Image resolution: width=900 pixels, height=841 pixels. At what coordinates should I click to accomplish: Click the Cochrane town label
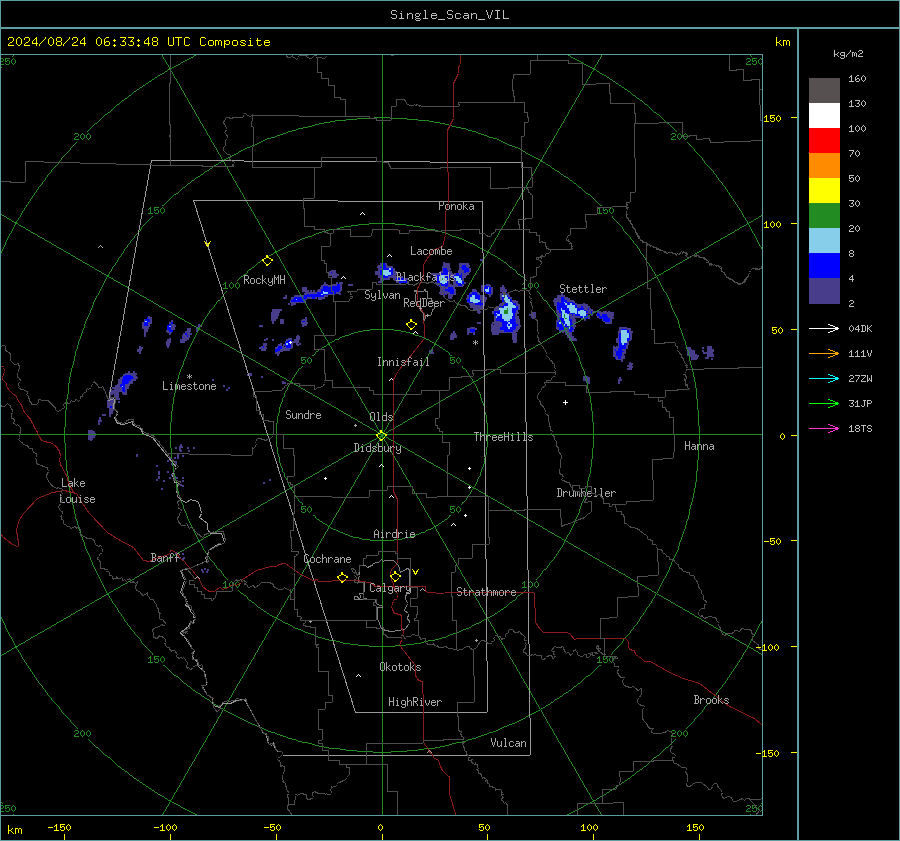[x=327, y=559]
